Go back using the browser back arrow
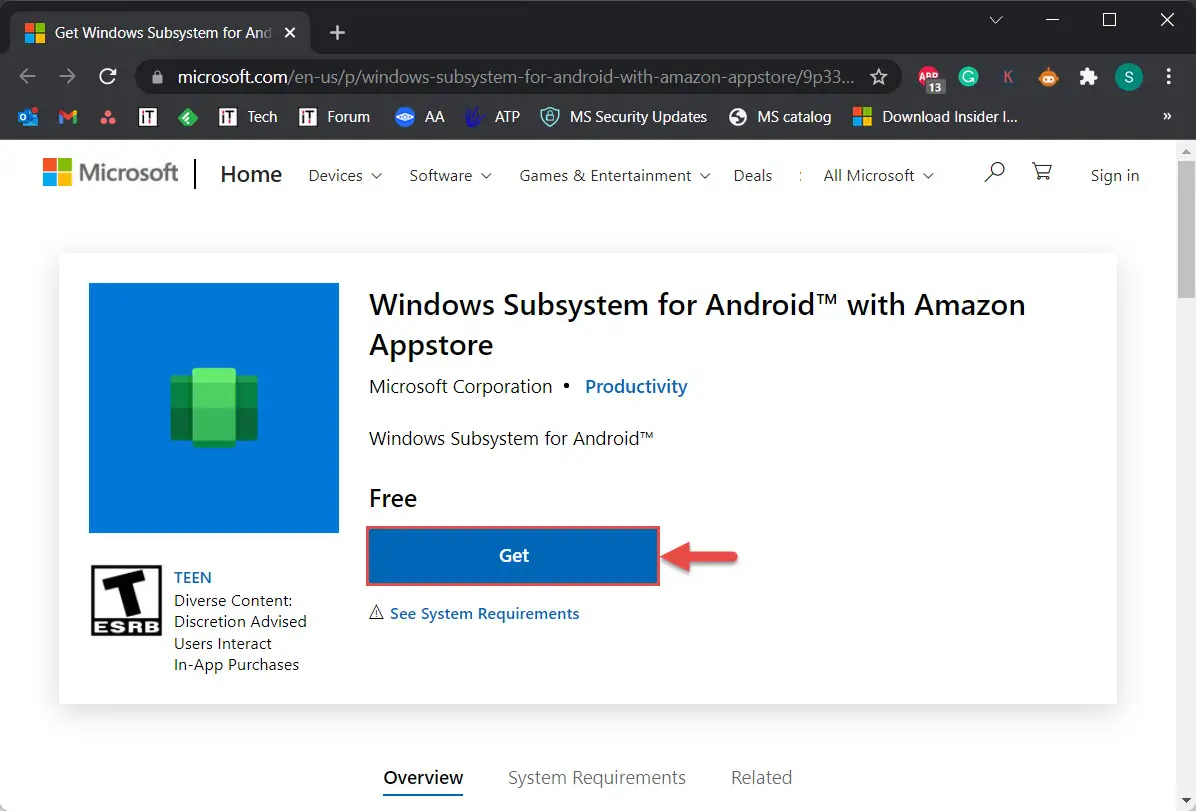The width and height of the screenshot is (1196, 811). point(26,76)
